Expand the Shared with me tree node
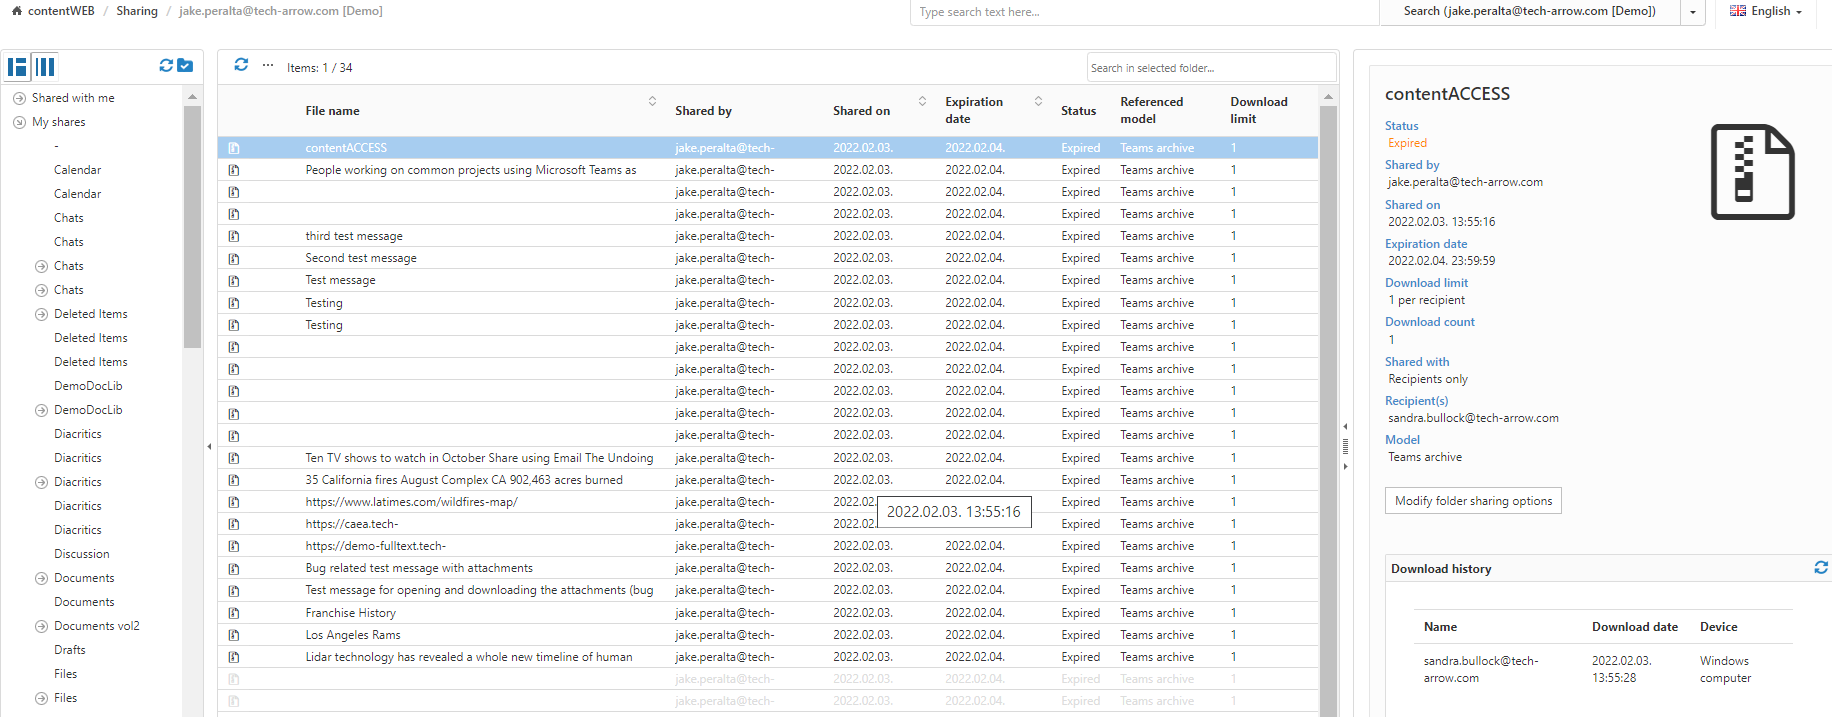The width and height of the screenshot is (1832, 717). 19,98
